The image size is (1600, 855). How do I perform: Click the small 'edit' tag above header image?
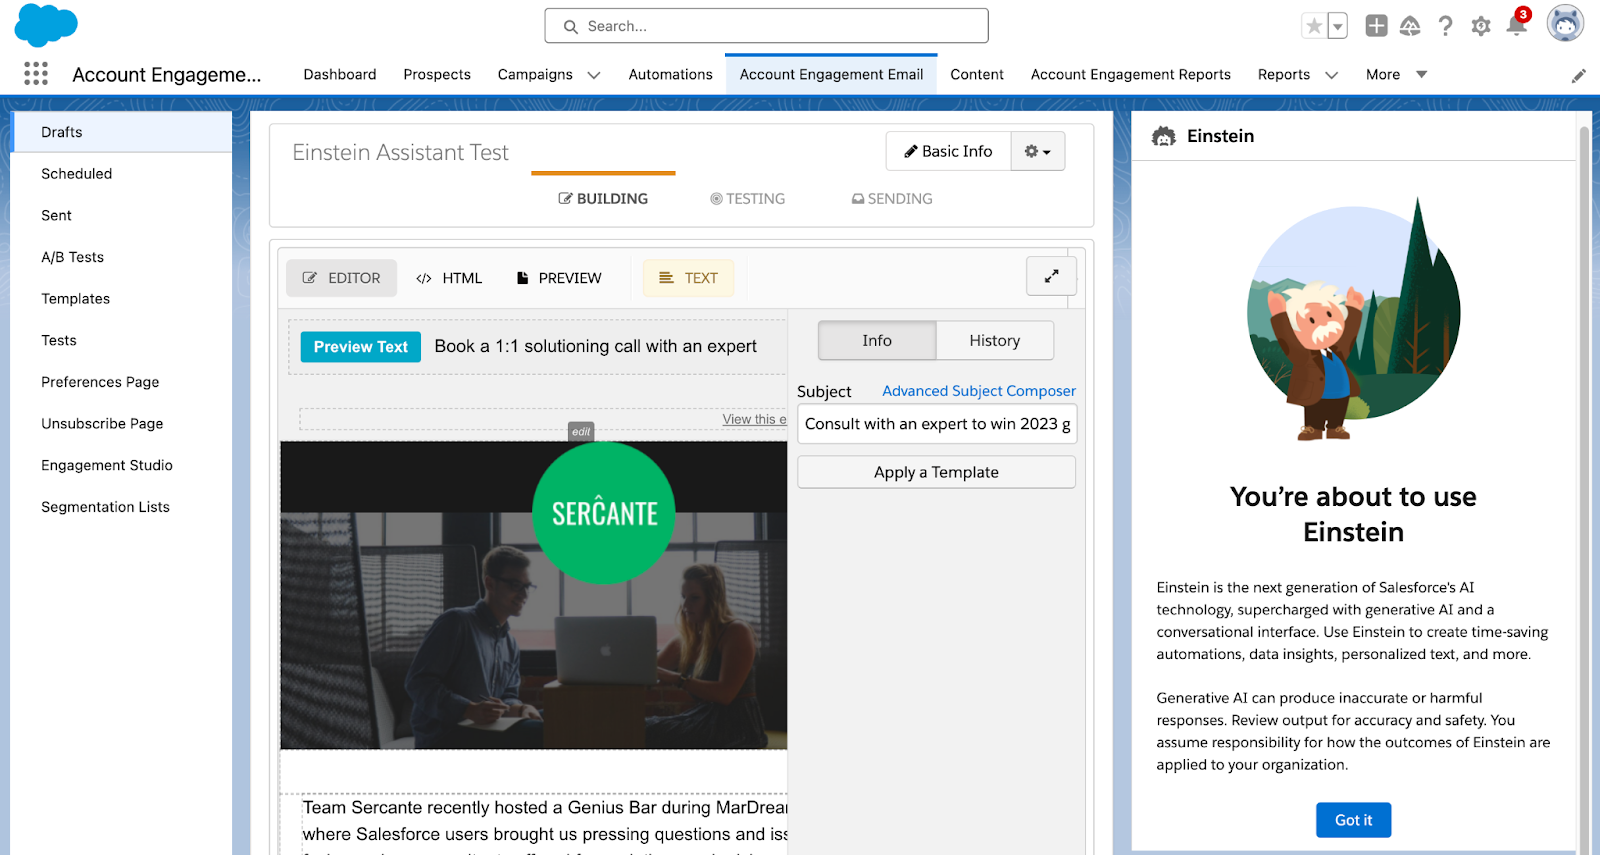[581, 431]
